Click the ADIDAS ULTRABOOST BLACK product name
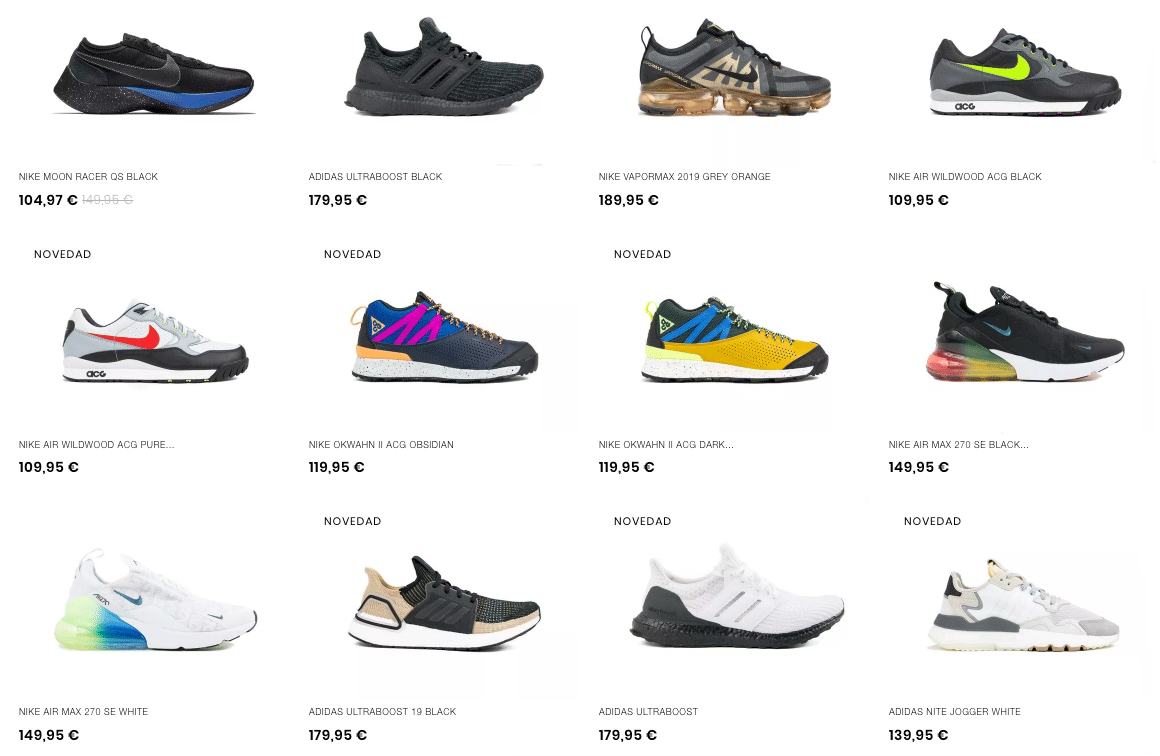1160x756 pixels. point(375,177)
